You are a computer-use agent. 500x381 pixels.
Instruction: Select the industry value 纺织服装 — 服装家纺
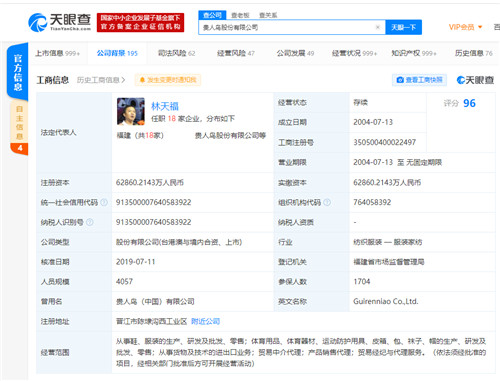[x=388, y=242]
